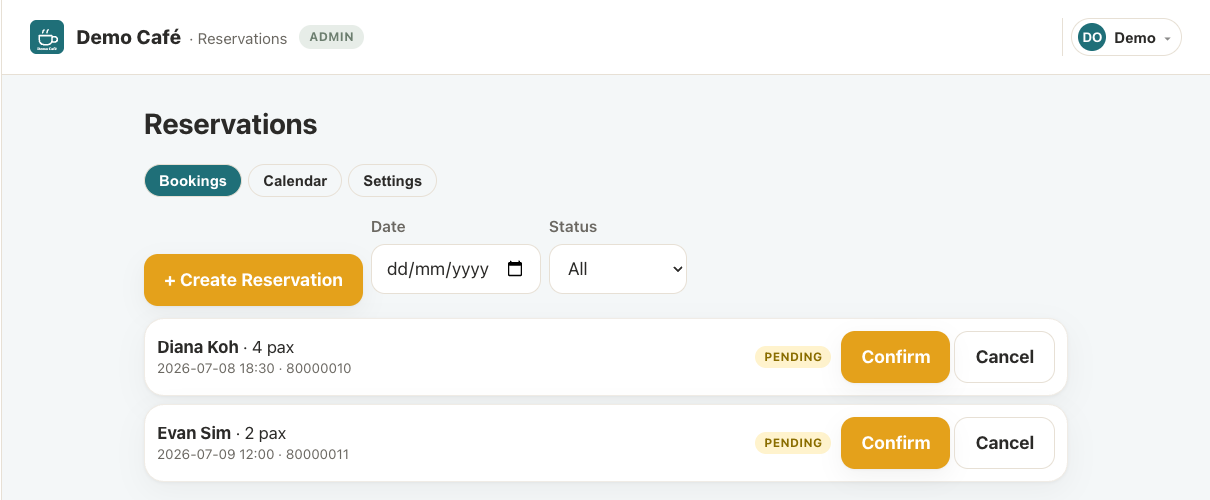Click the DO user avatar circle
This screenshot has height=500, width=1210.
tap(1092, 37)
